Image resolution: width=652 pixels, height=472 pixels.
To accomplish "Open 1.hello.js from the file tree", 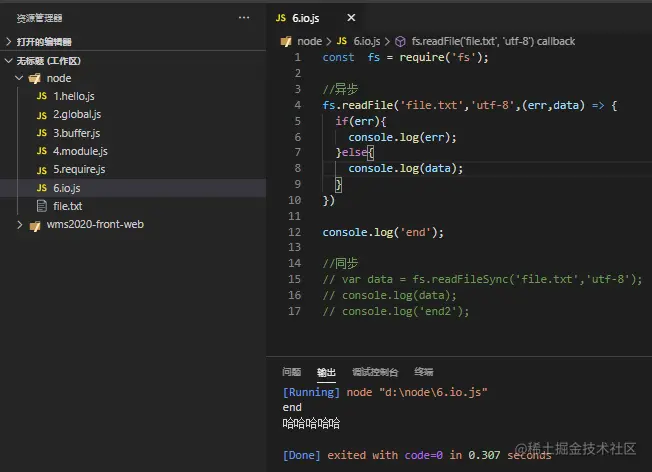I will 74,96.
